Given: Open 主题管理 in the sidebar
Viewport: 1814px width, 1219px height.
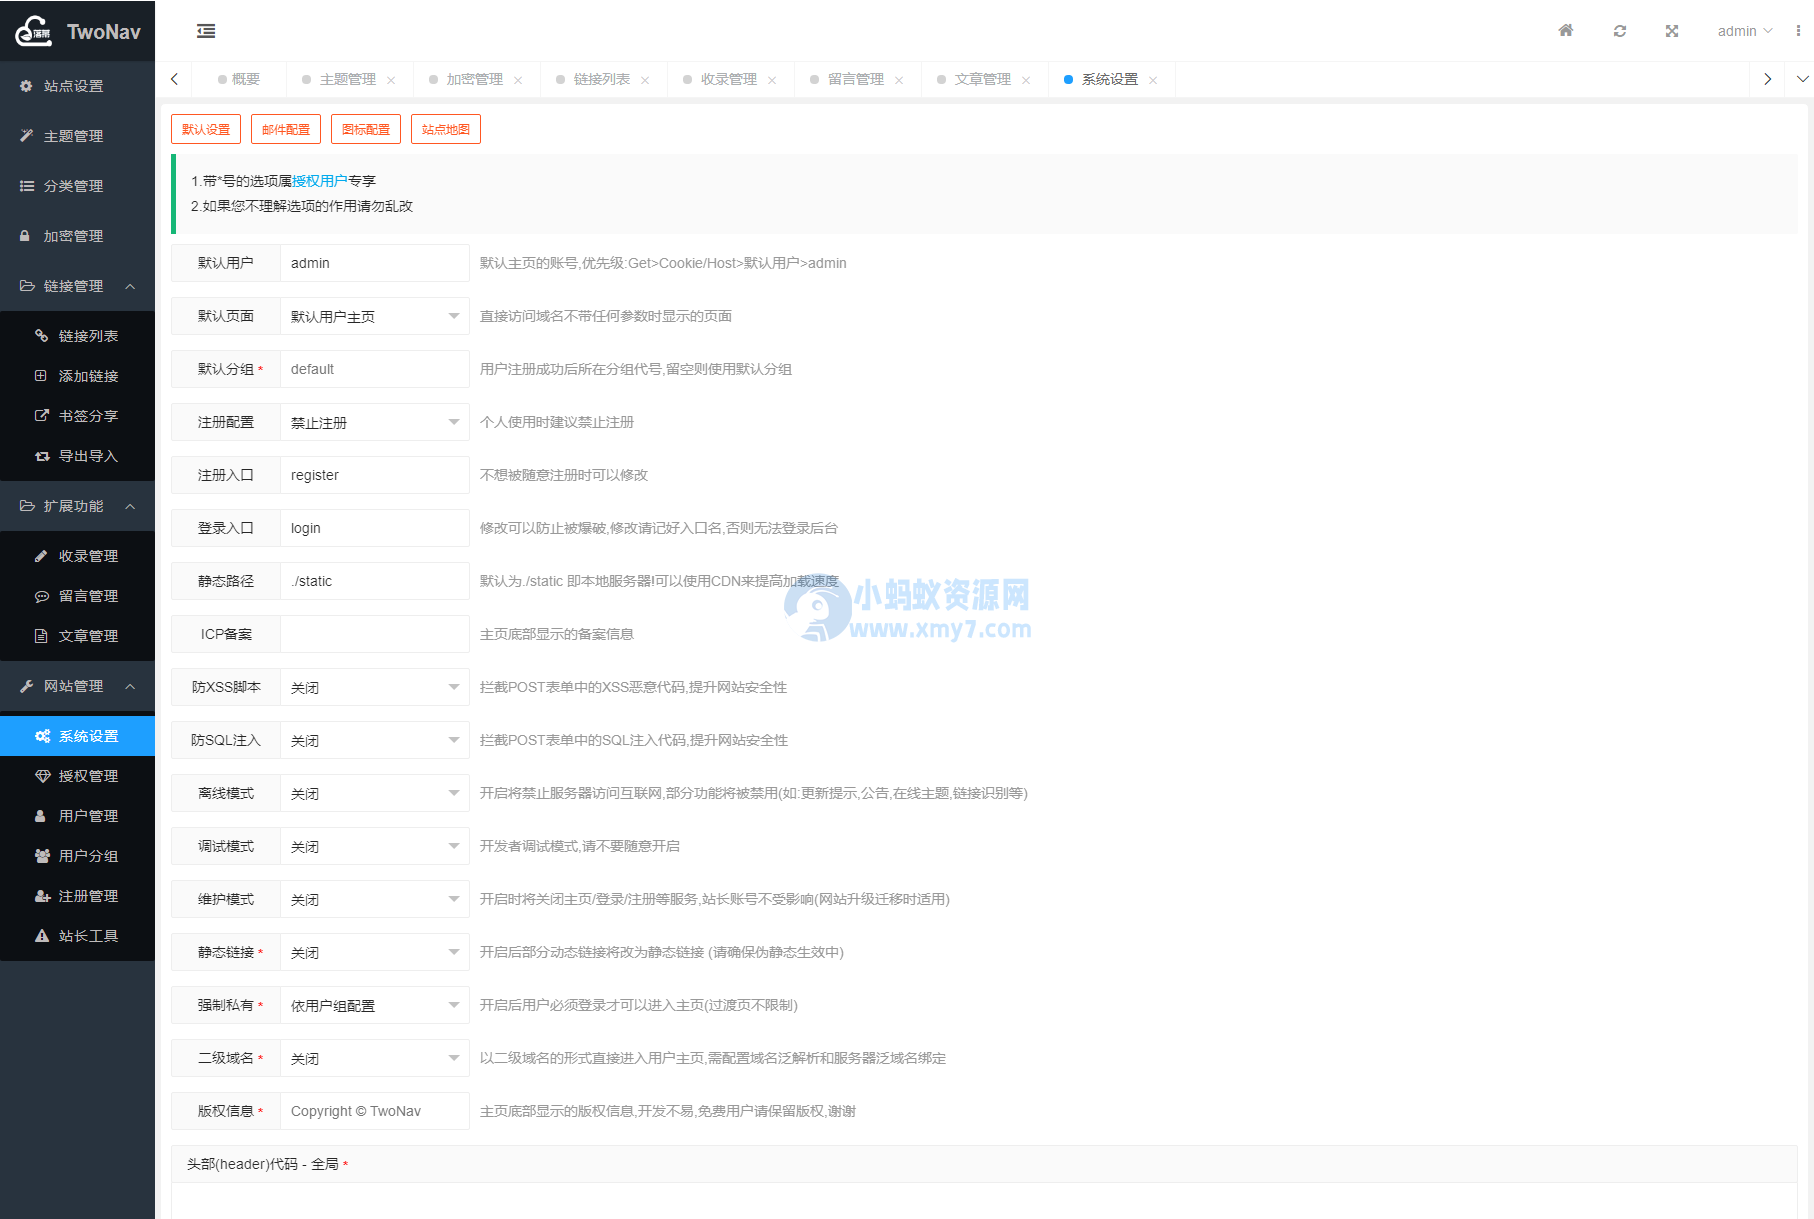Looking at the screenshot, I should click(77, 136).
